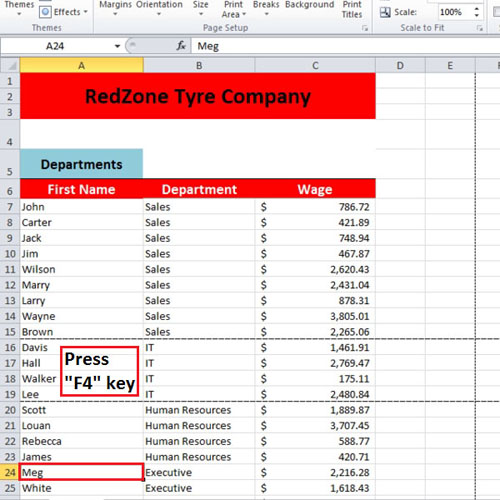Click the Scale icon
Image resolution: width=500 pixels, height=500 pixels.
coord(385,12)
